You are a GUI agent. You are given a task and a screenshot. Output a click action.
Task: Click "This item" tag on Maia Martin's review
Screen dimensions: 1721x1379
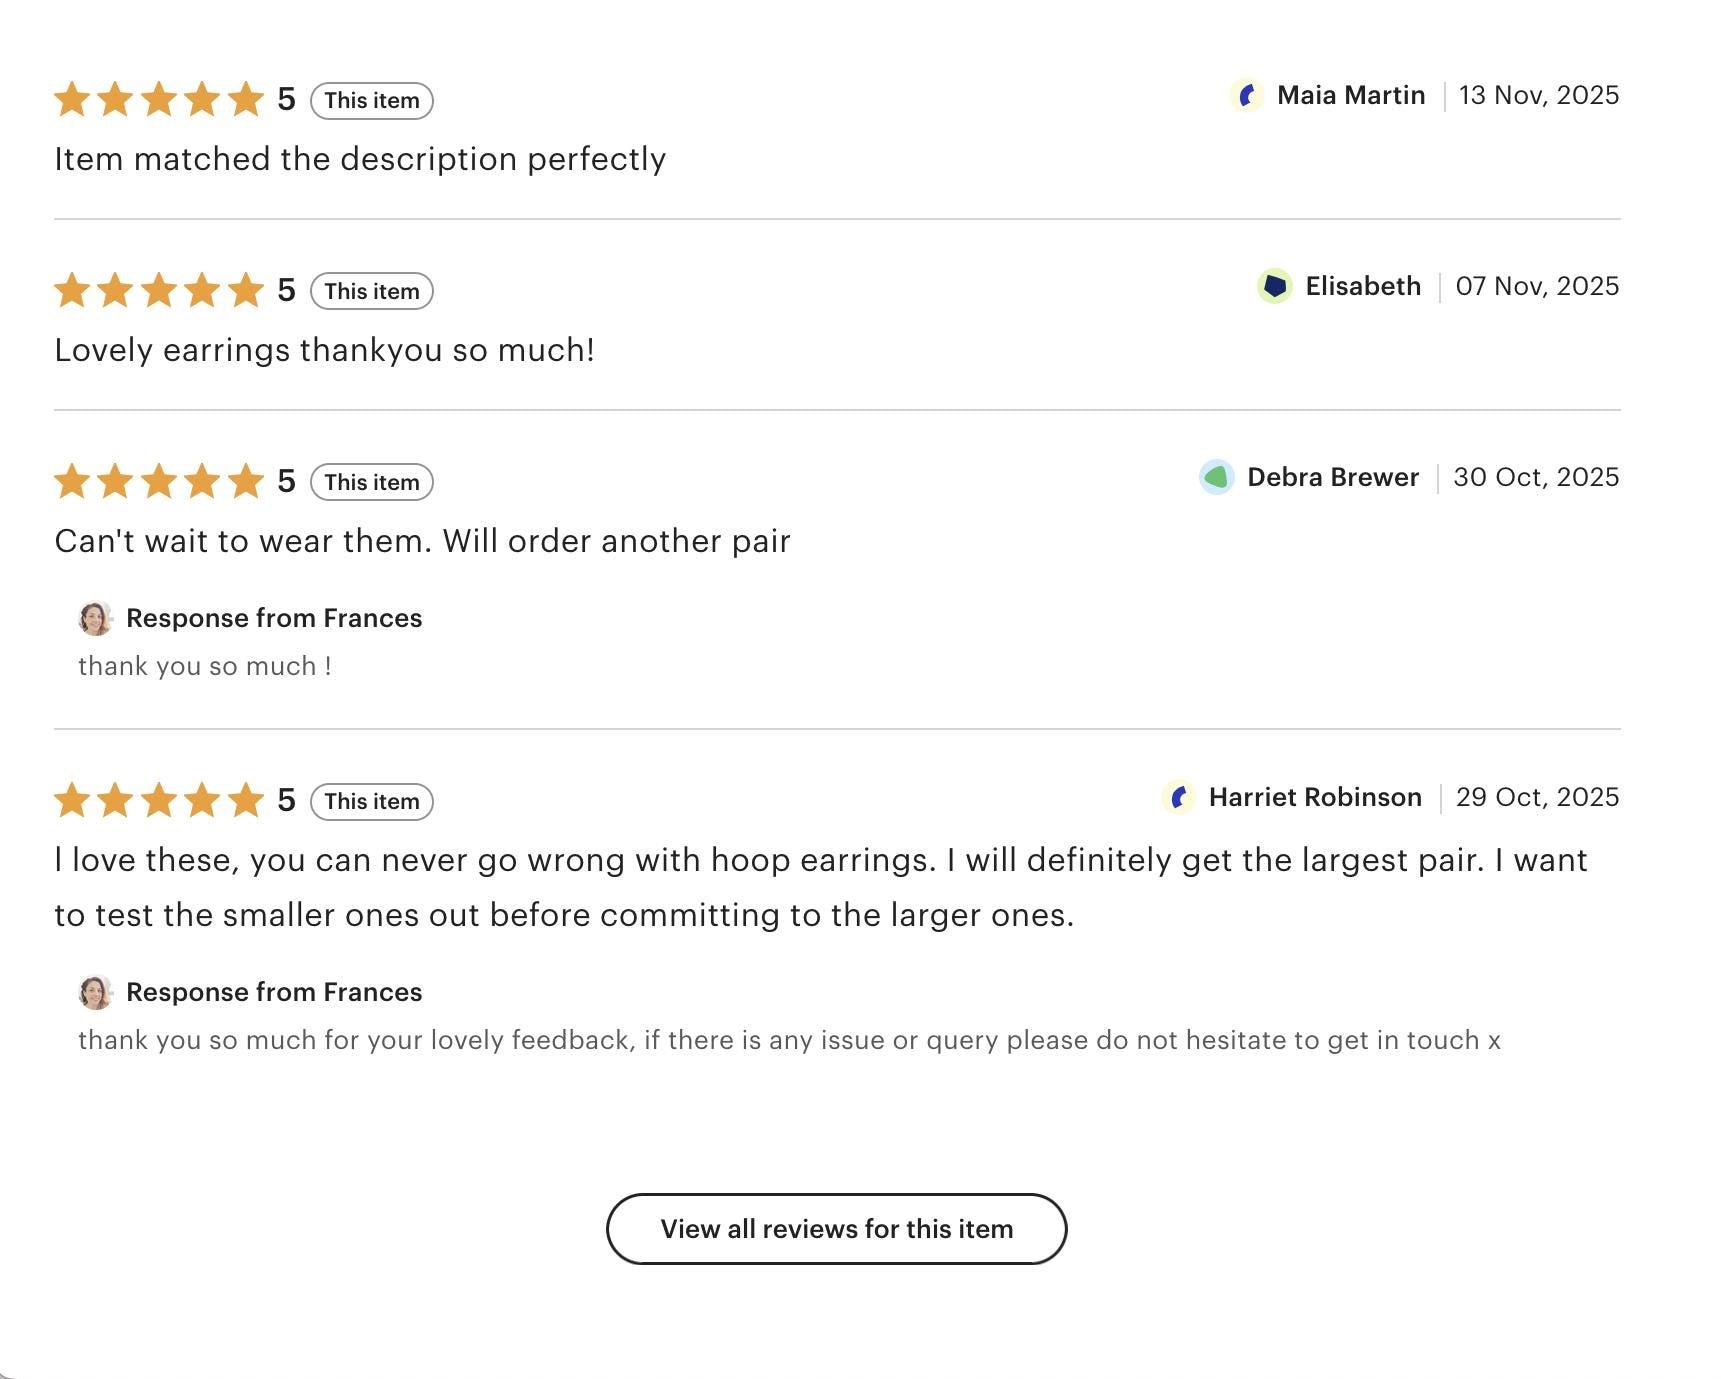coord(371,101)
